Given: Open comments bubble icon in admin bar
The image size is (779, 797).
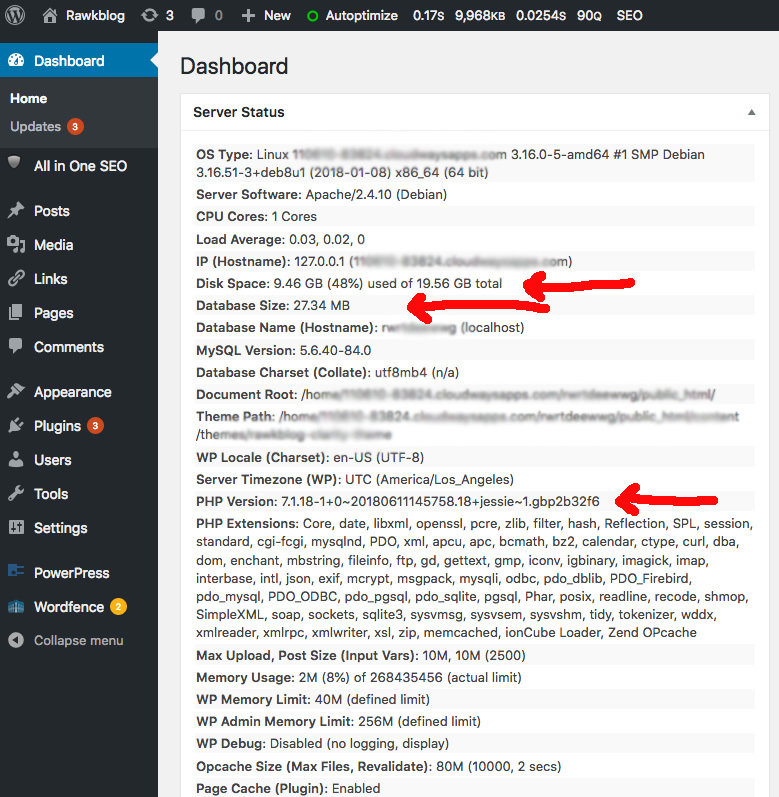Looking at the screenshot, I should click(x=198, y=16).
